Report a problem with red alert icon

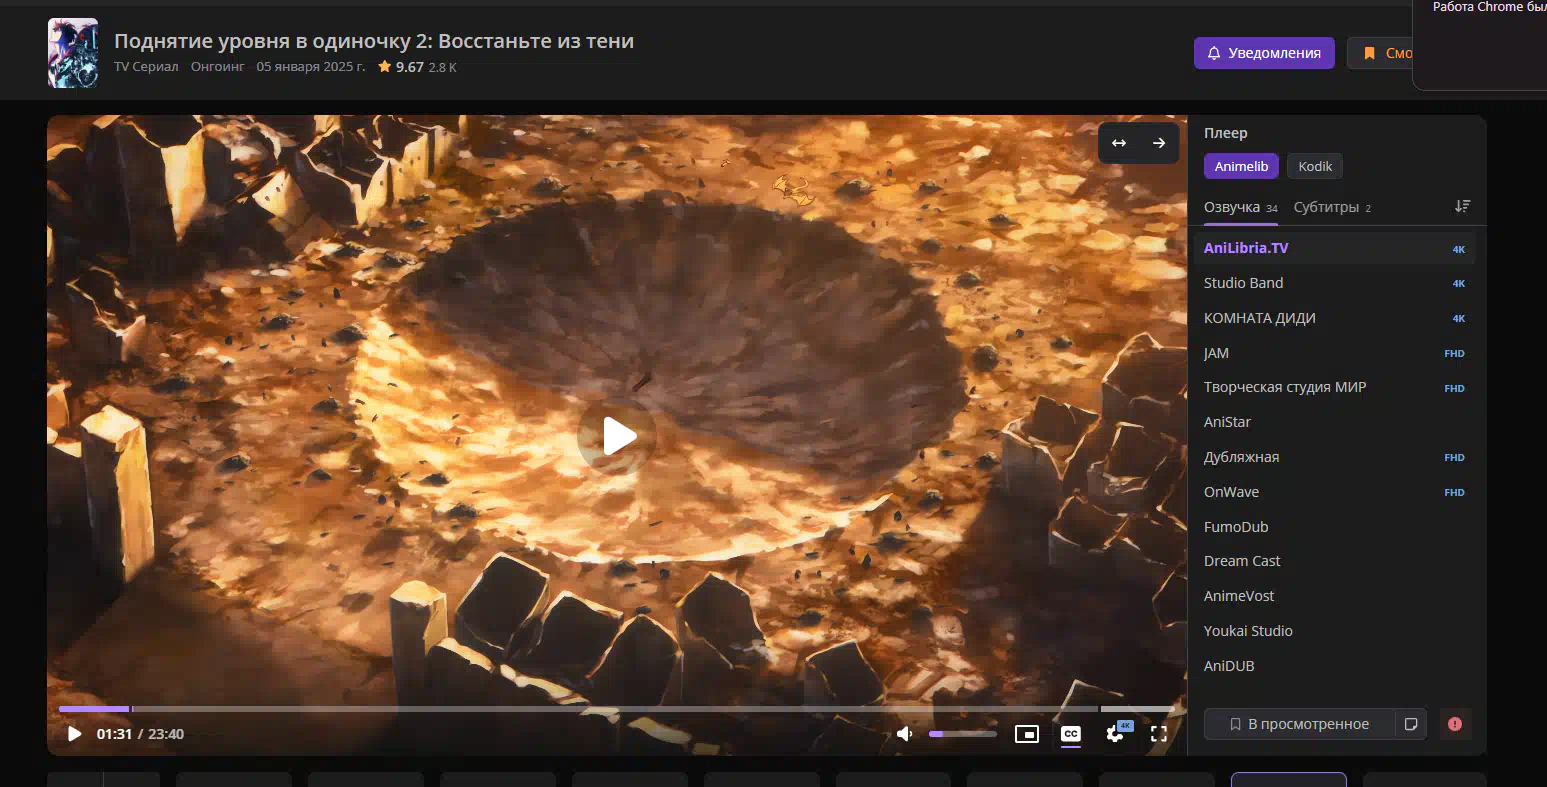pyautogui.click(x=1455, y=724)
